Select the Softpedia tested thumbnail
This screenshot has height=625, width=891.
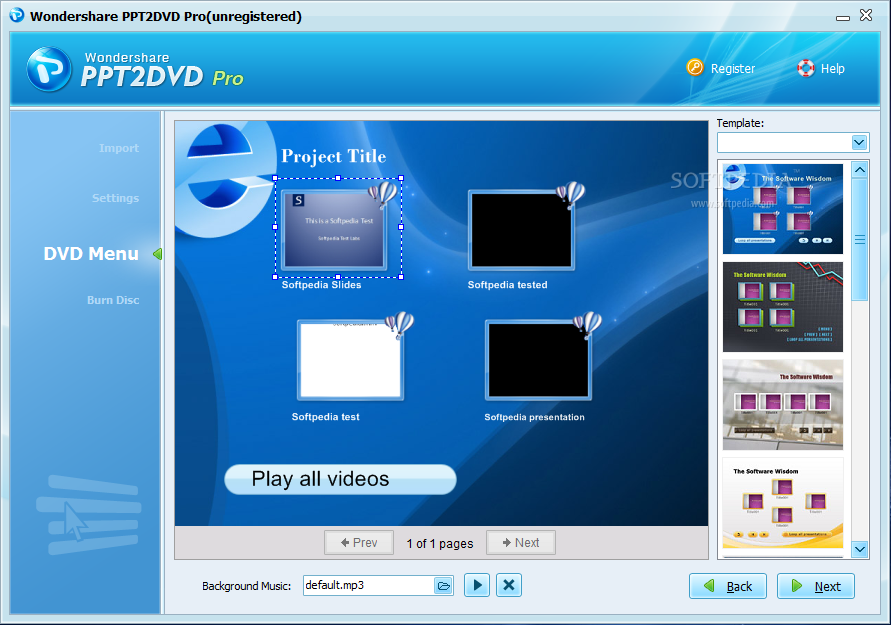[x=521, y=229]
